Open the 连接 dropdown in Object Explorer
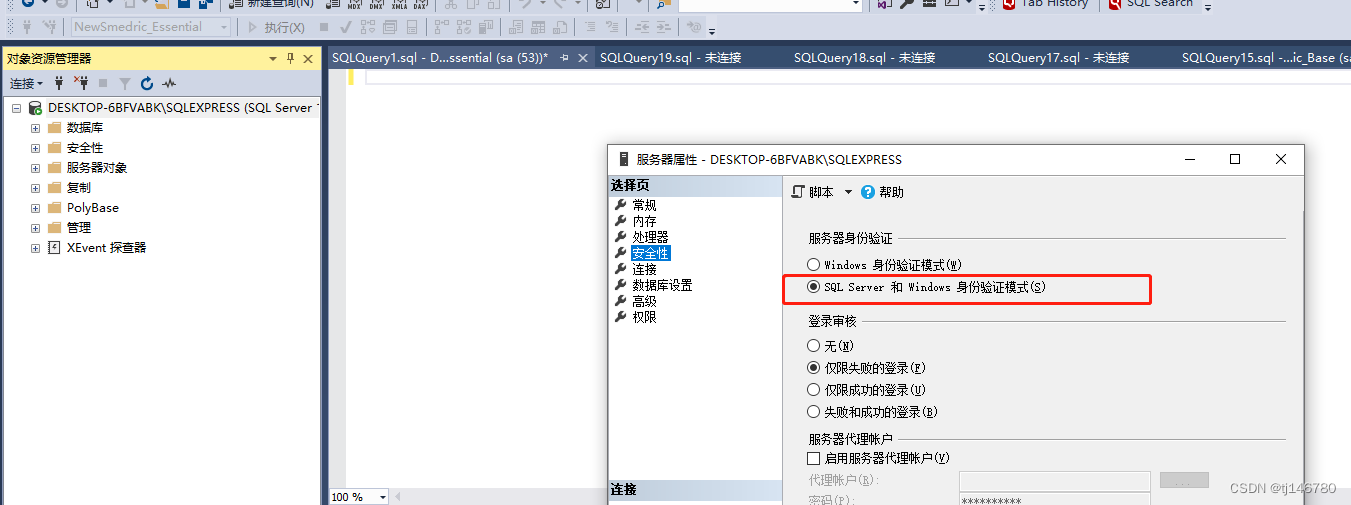This screenshot has height=505, width=1351. click(x=26, y=83)
